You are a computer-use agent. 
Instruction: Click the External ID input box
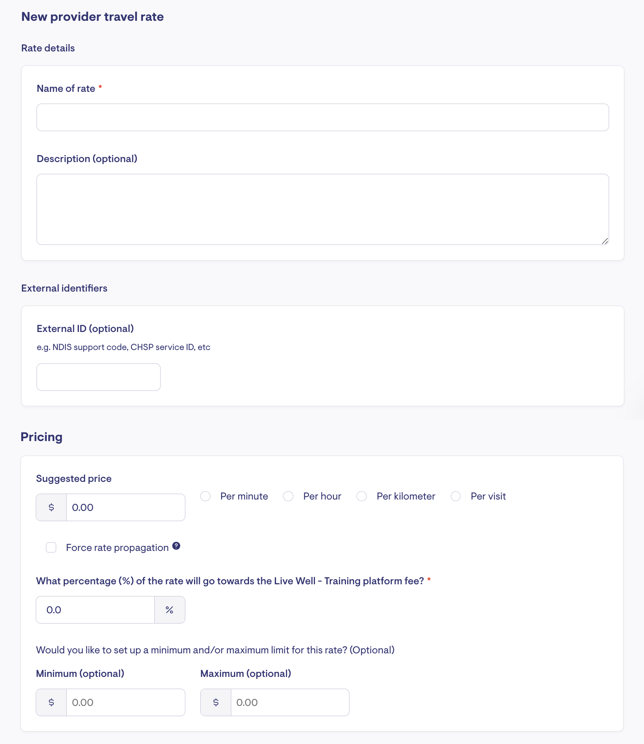point(99,377)
